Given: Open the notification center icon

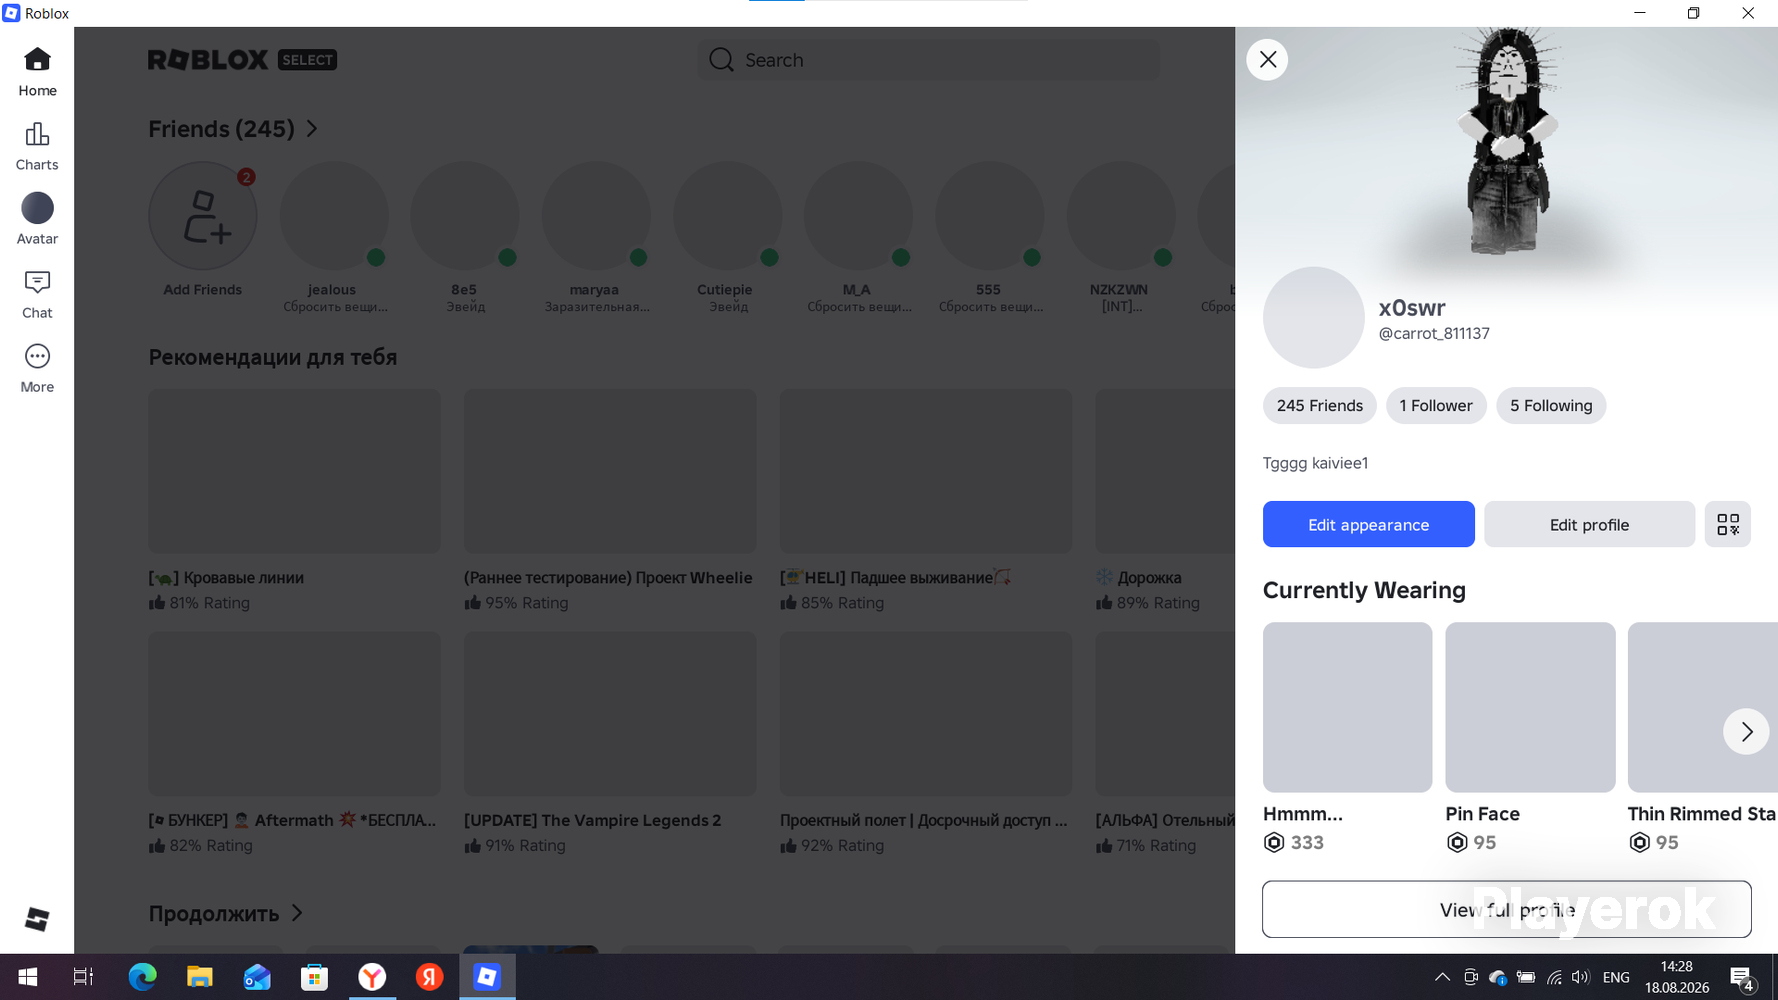Looking at the screenshot, I should coord(1742,978).
